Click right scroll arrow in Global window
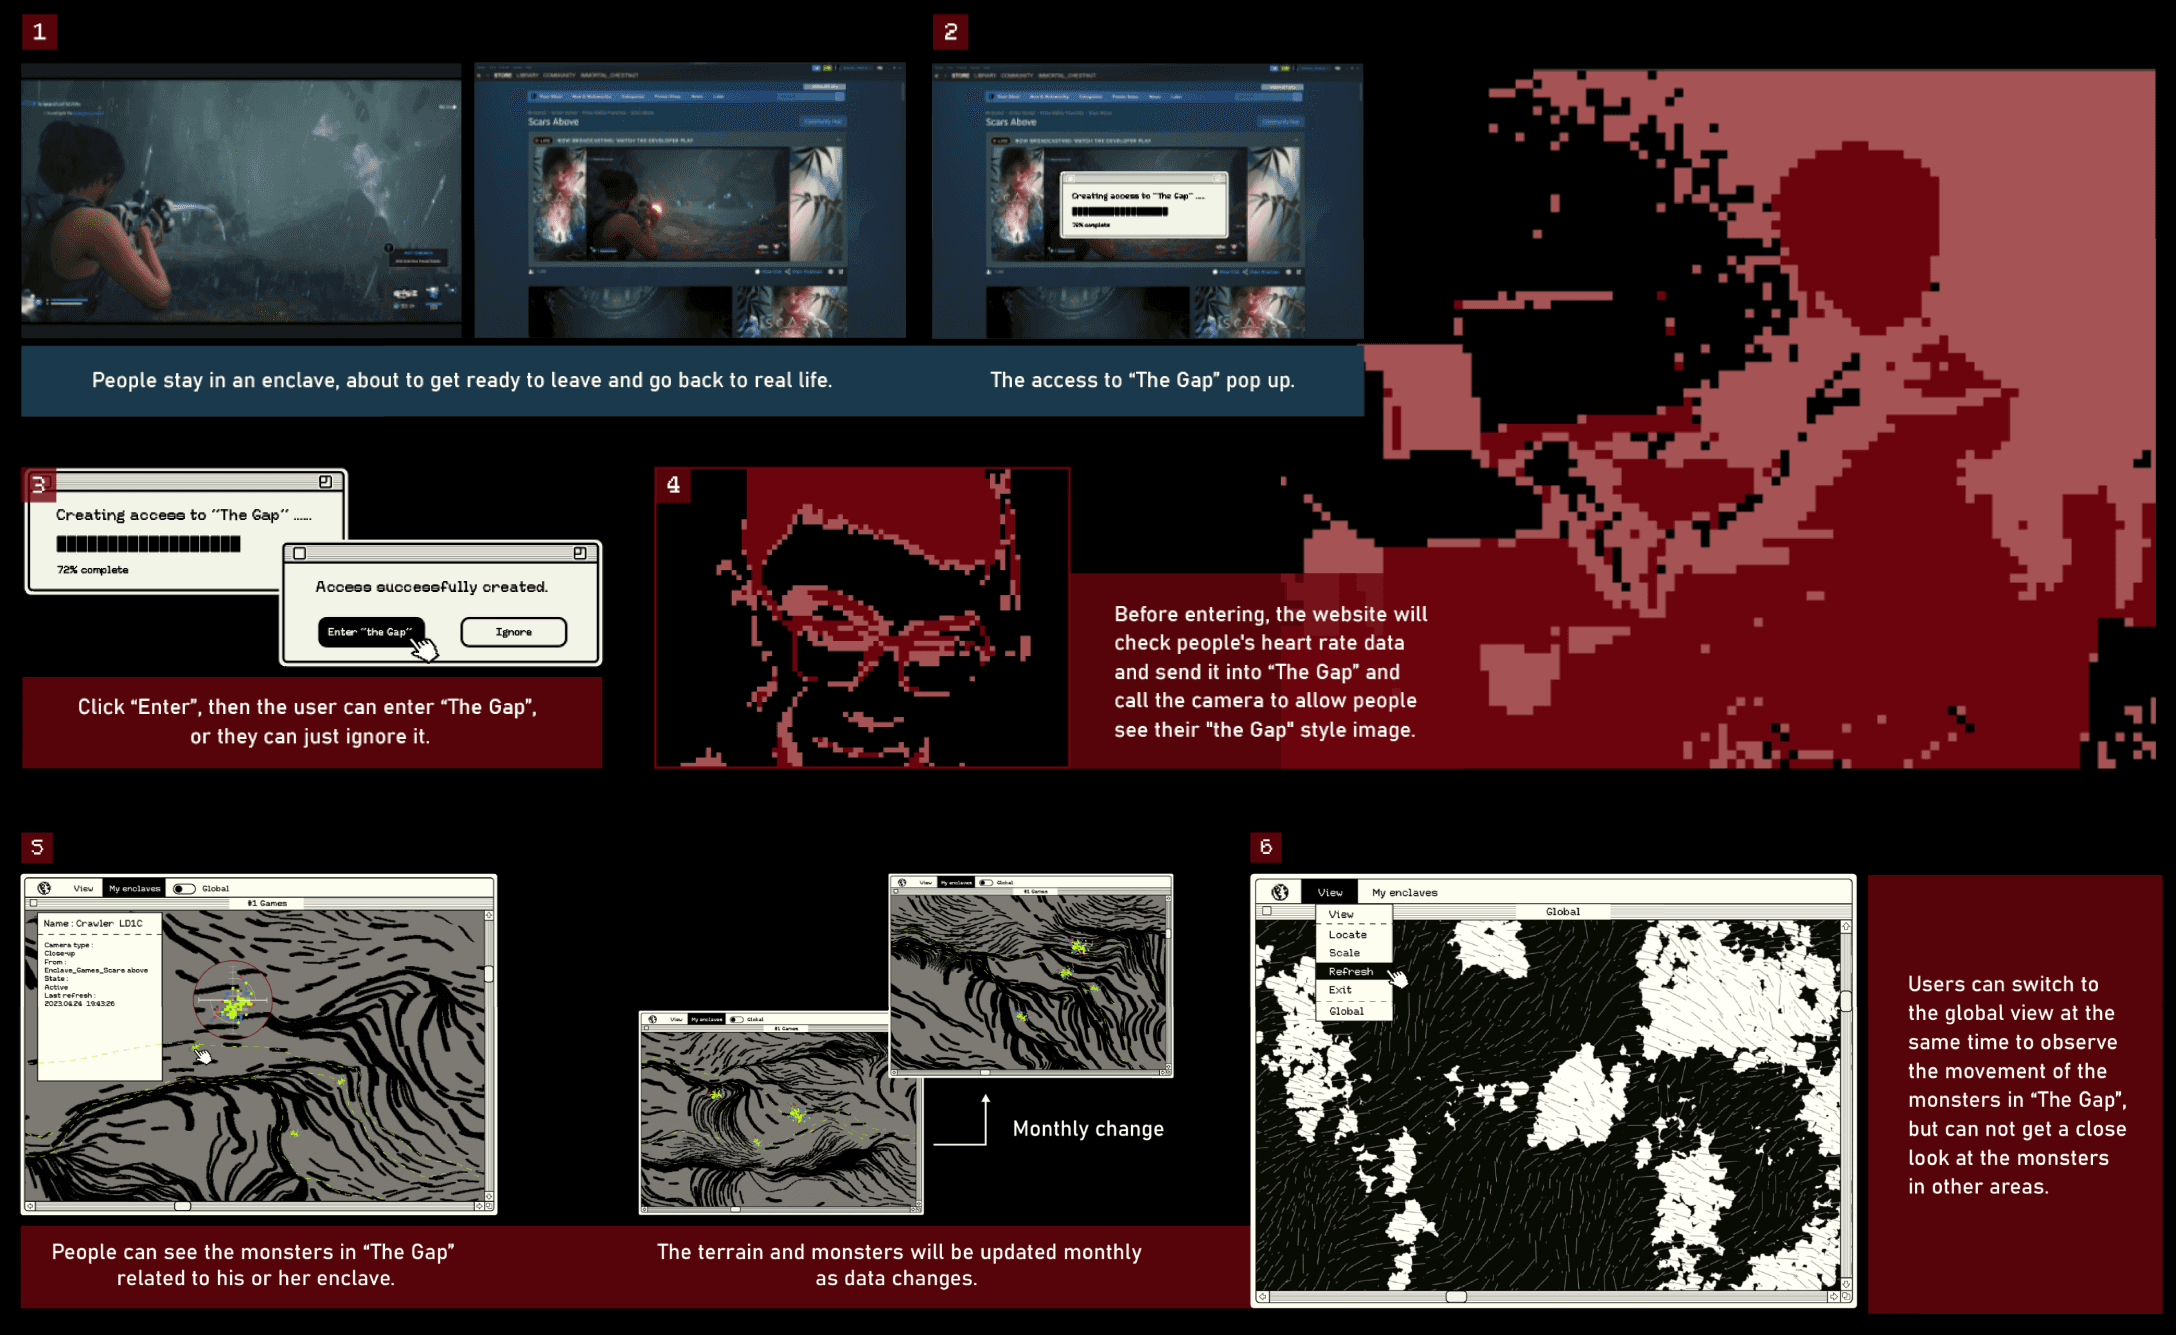This screenshot has width=2176, height=1335. [1833, 1296]
